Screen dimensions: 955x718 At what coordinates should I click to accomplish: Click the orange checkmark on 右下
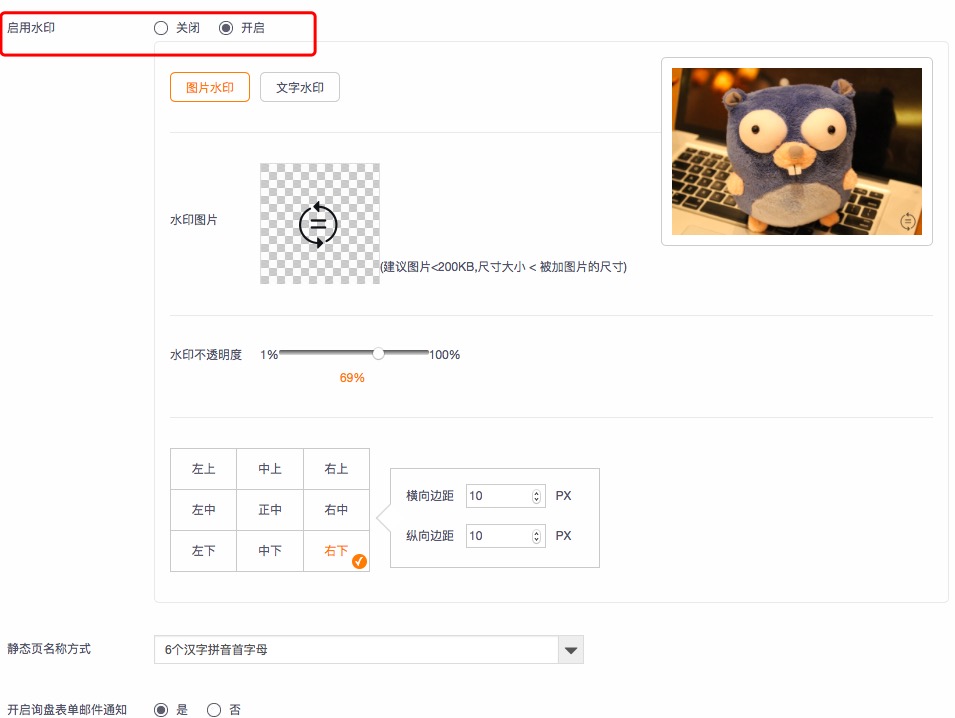click(359, 561)
